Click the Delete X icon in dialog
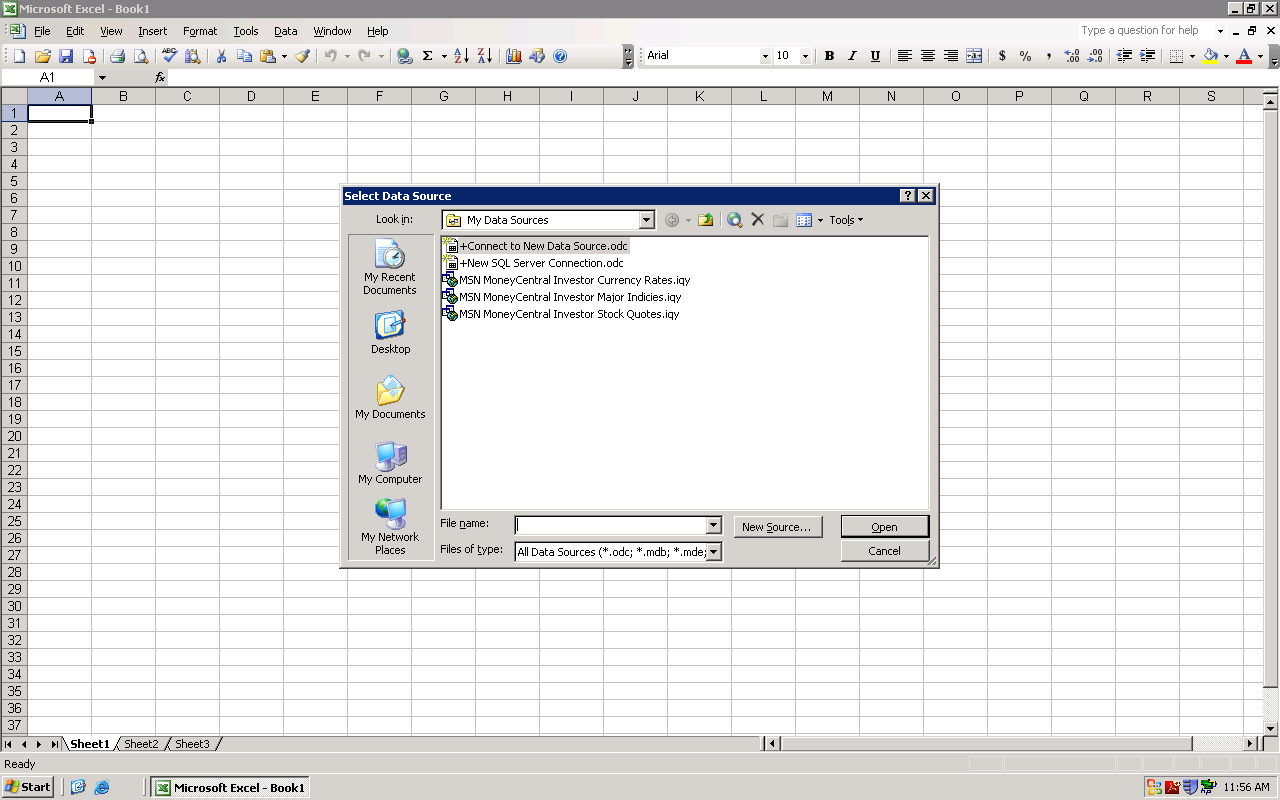1280x800 pixels. point(758,220)
